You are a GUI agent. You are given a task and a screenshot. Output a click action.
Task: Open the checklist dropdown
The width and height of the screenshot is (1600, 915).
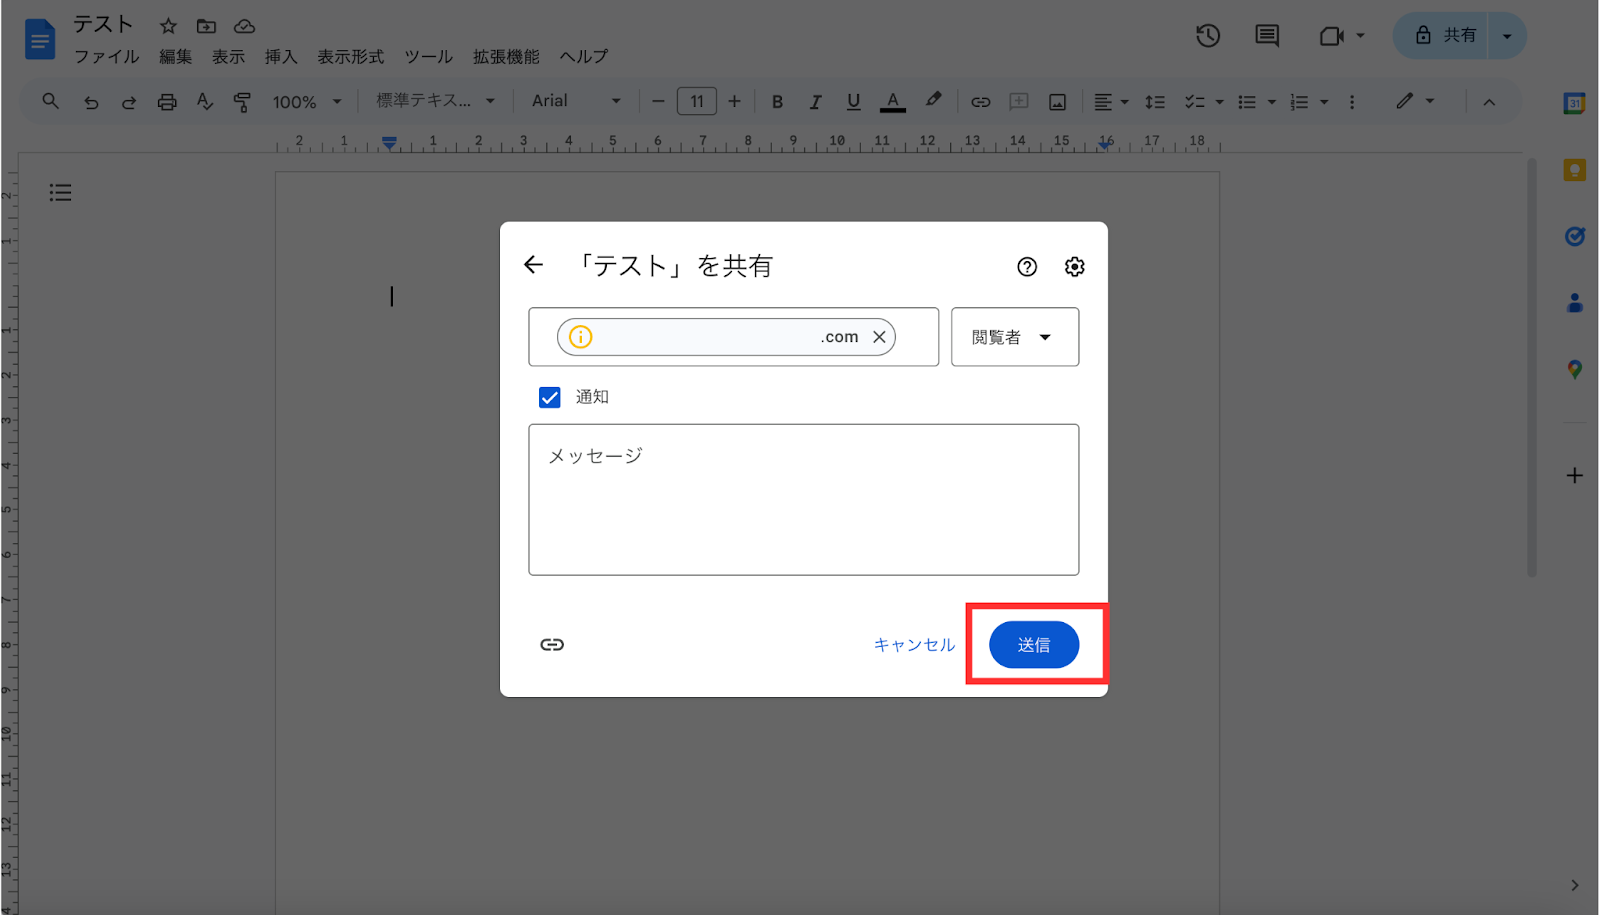coord(1204,102)
